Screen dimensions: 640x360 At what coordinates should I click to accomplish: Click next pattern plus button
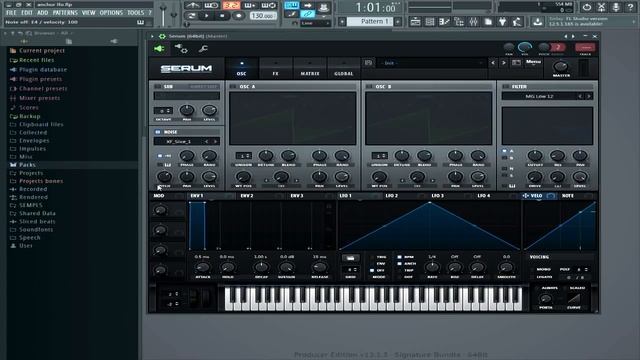[x=398, y=21]
